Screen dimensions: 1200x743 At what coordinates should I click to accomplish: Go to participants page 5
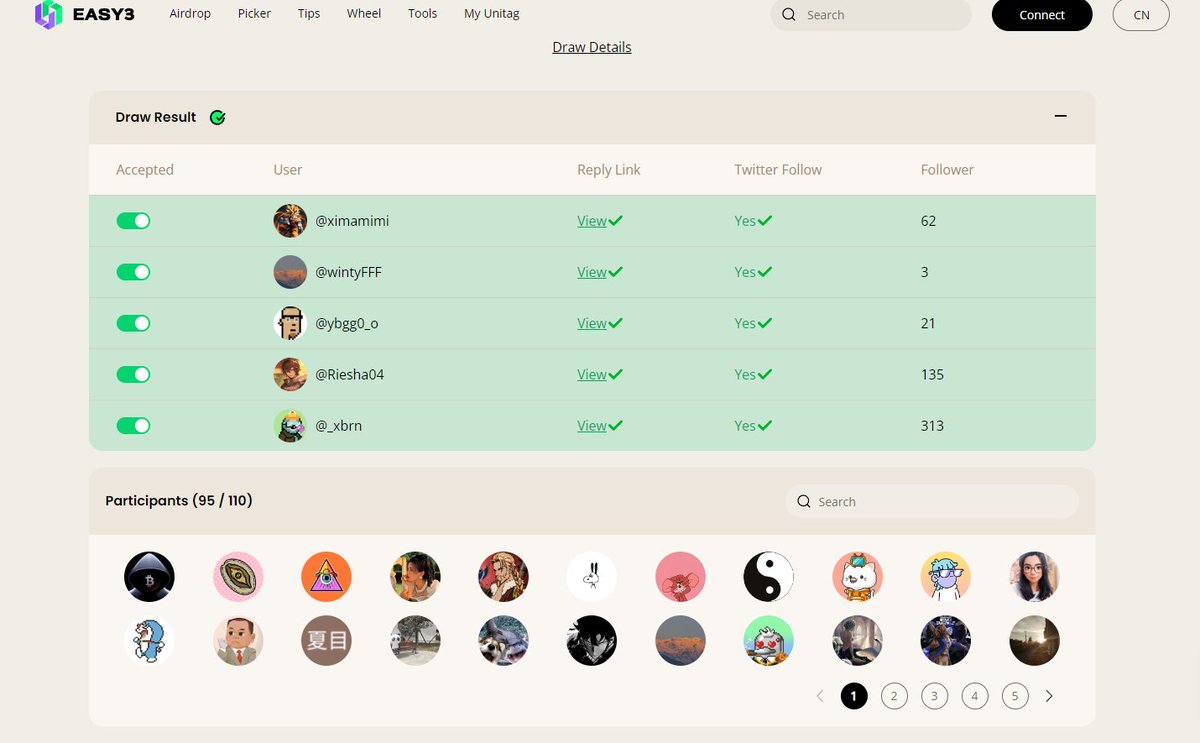click(1015, 696)
